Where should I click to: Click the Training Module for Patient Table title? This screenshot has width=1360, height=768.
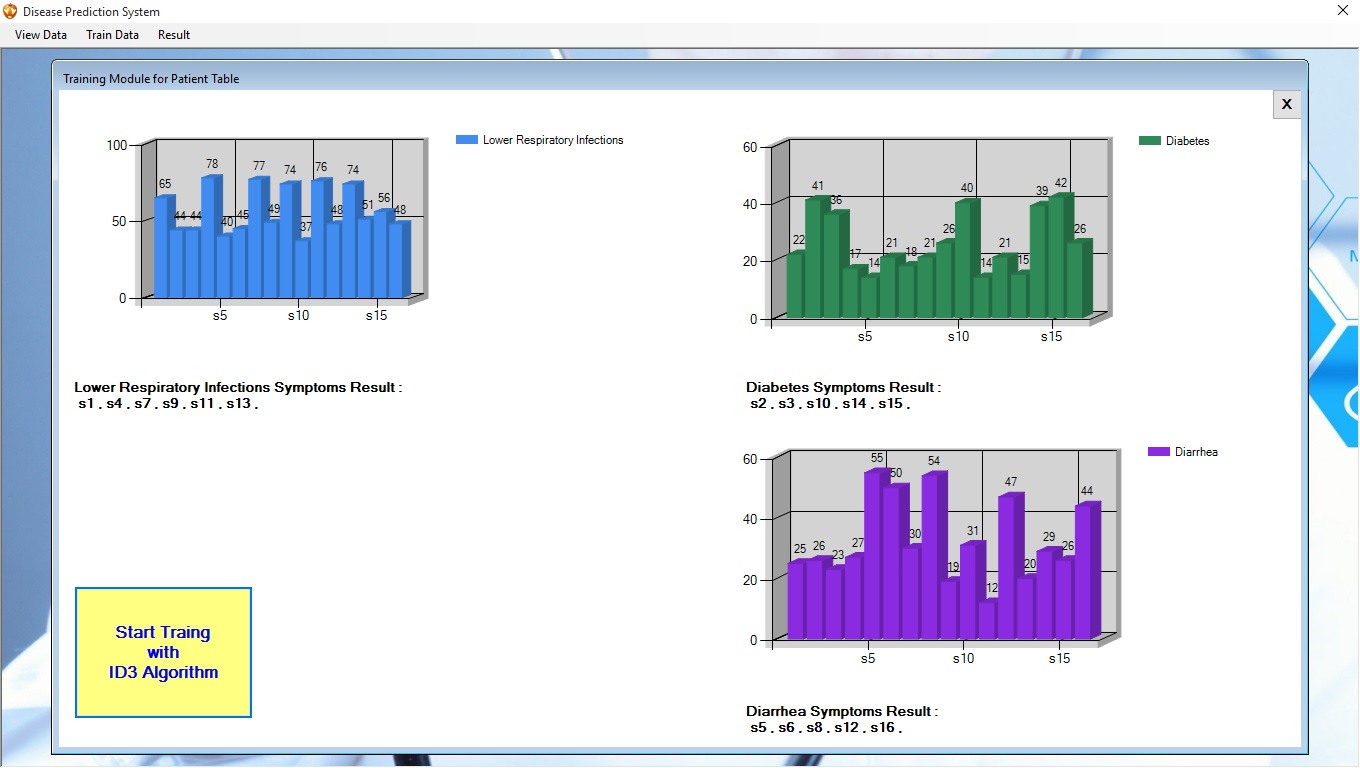pos(151,79)
